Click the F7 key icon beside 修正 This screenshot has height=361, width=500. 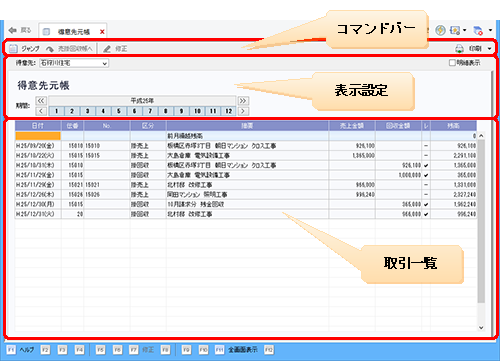(x=134, y=350)
